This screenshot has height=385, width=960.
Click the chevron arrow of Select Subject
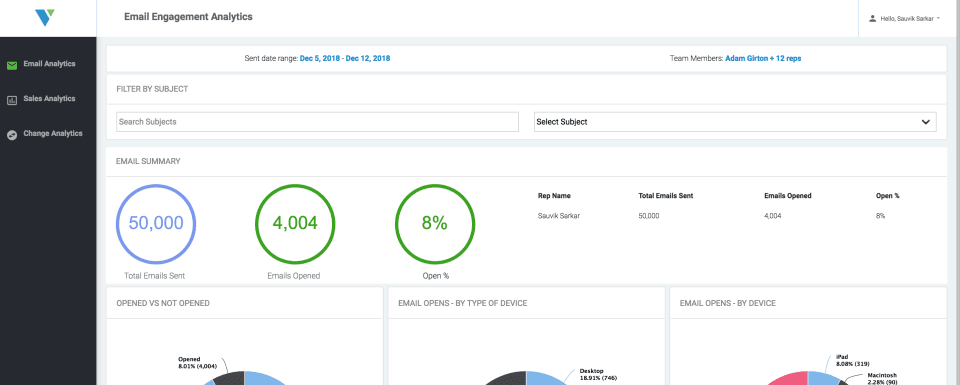[x=926, y=122]
